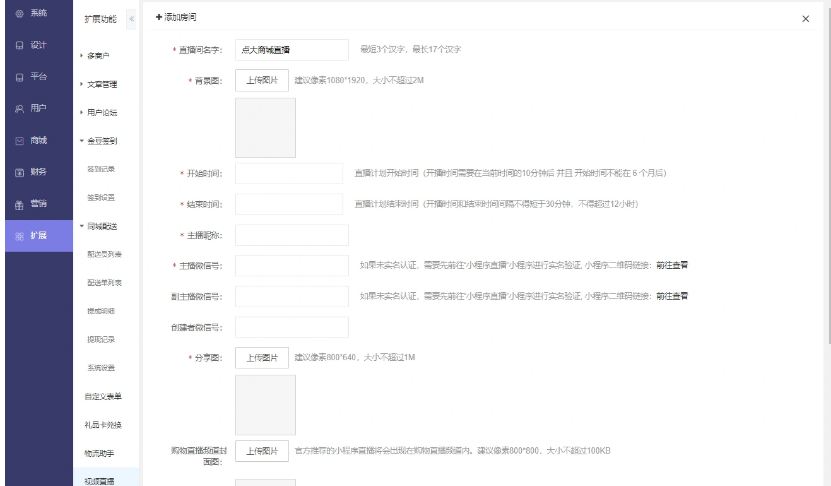Click the 开始时间 input field
Viewport: 831px width, 486px height.
[289, 174]
